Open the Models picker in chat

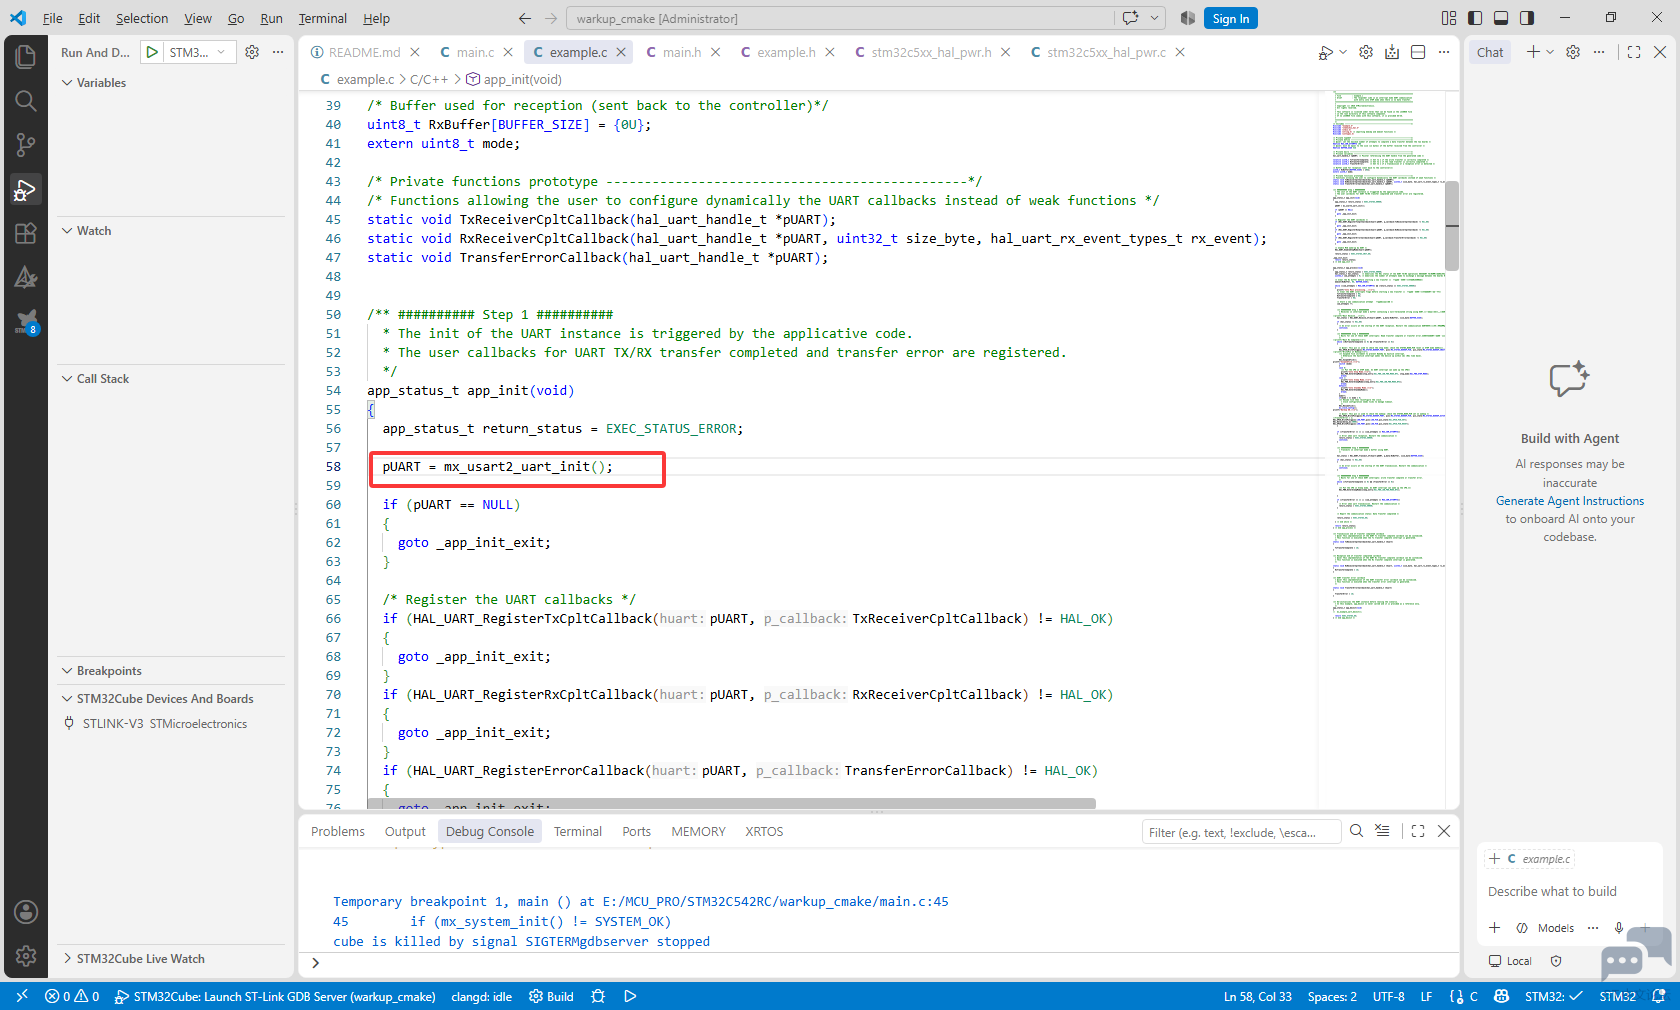pyautogui.click(x=1556, y=928)
